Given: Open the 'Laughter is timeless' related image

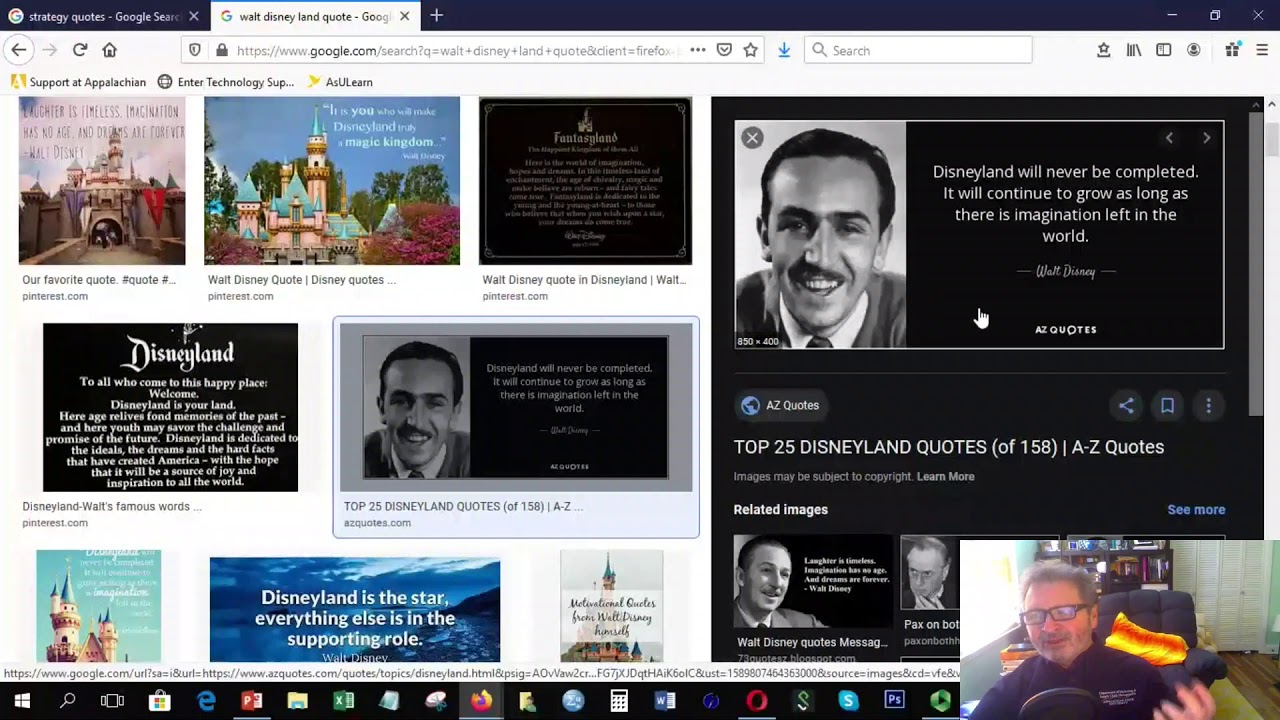Looking at the screenshot, I should (x=813, y=581).
